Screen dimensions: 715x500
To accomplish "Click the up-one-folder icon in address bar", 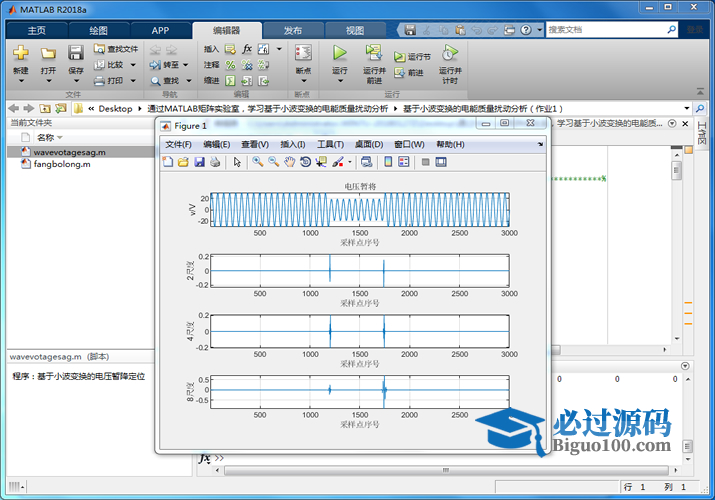I will (x=45, y=108).
